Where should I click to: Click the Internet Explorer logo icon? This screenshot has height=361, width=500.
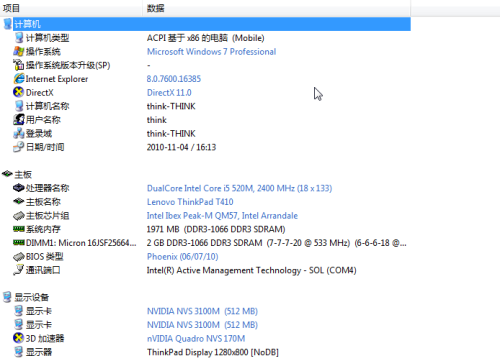(x=19, y=79)
